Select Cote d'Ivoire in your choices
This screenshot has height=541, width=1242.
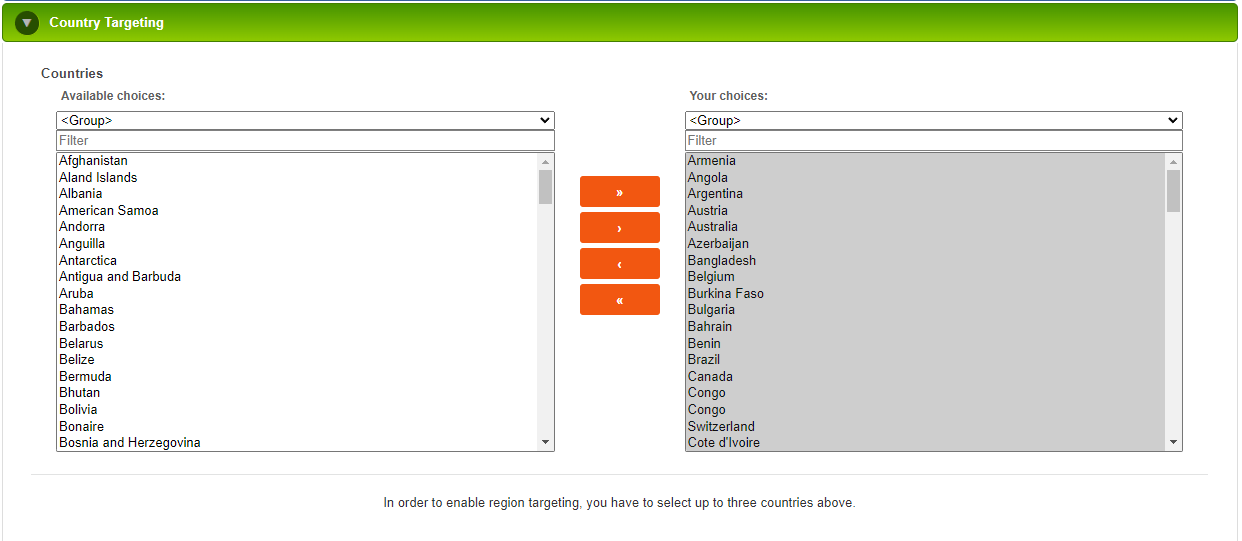(x=926, y=443)
